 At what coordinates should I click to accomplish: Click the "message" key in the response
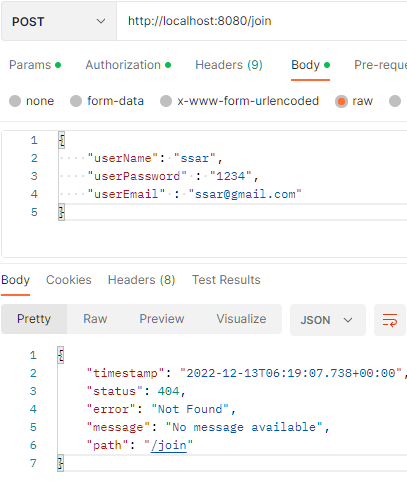coord(118,427)
